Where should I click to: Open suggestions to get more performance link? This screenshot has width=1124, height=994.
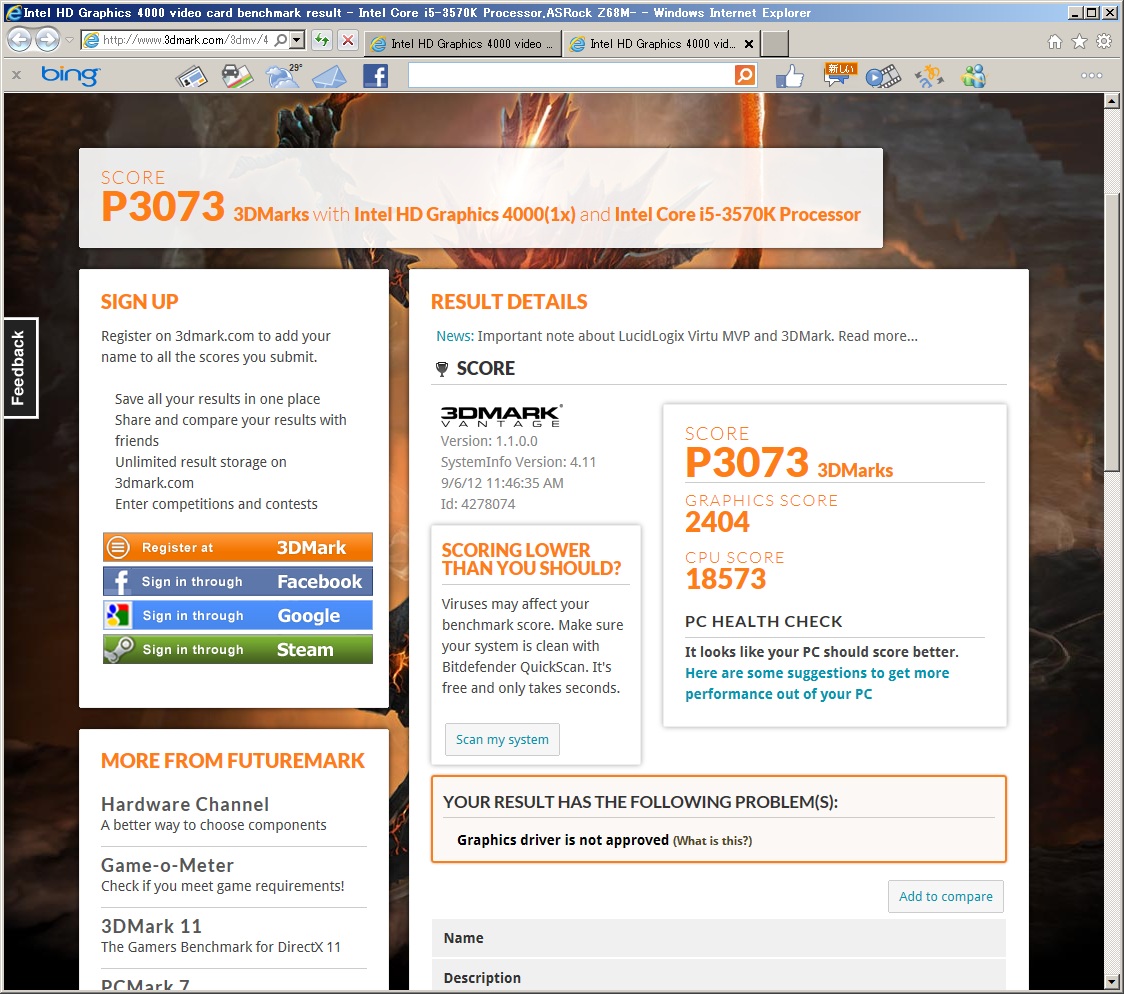816,683
